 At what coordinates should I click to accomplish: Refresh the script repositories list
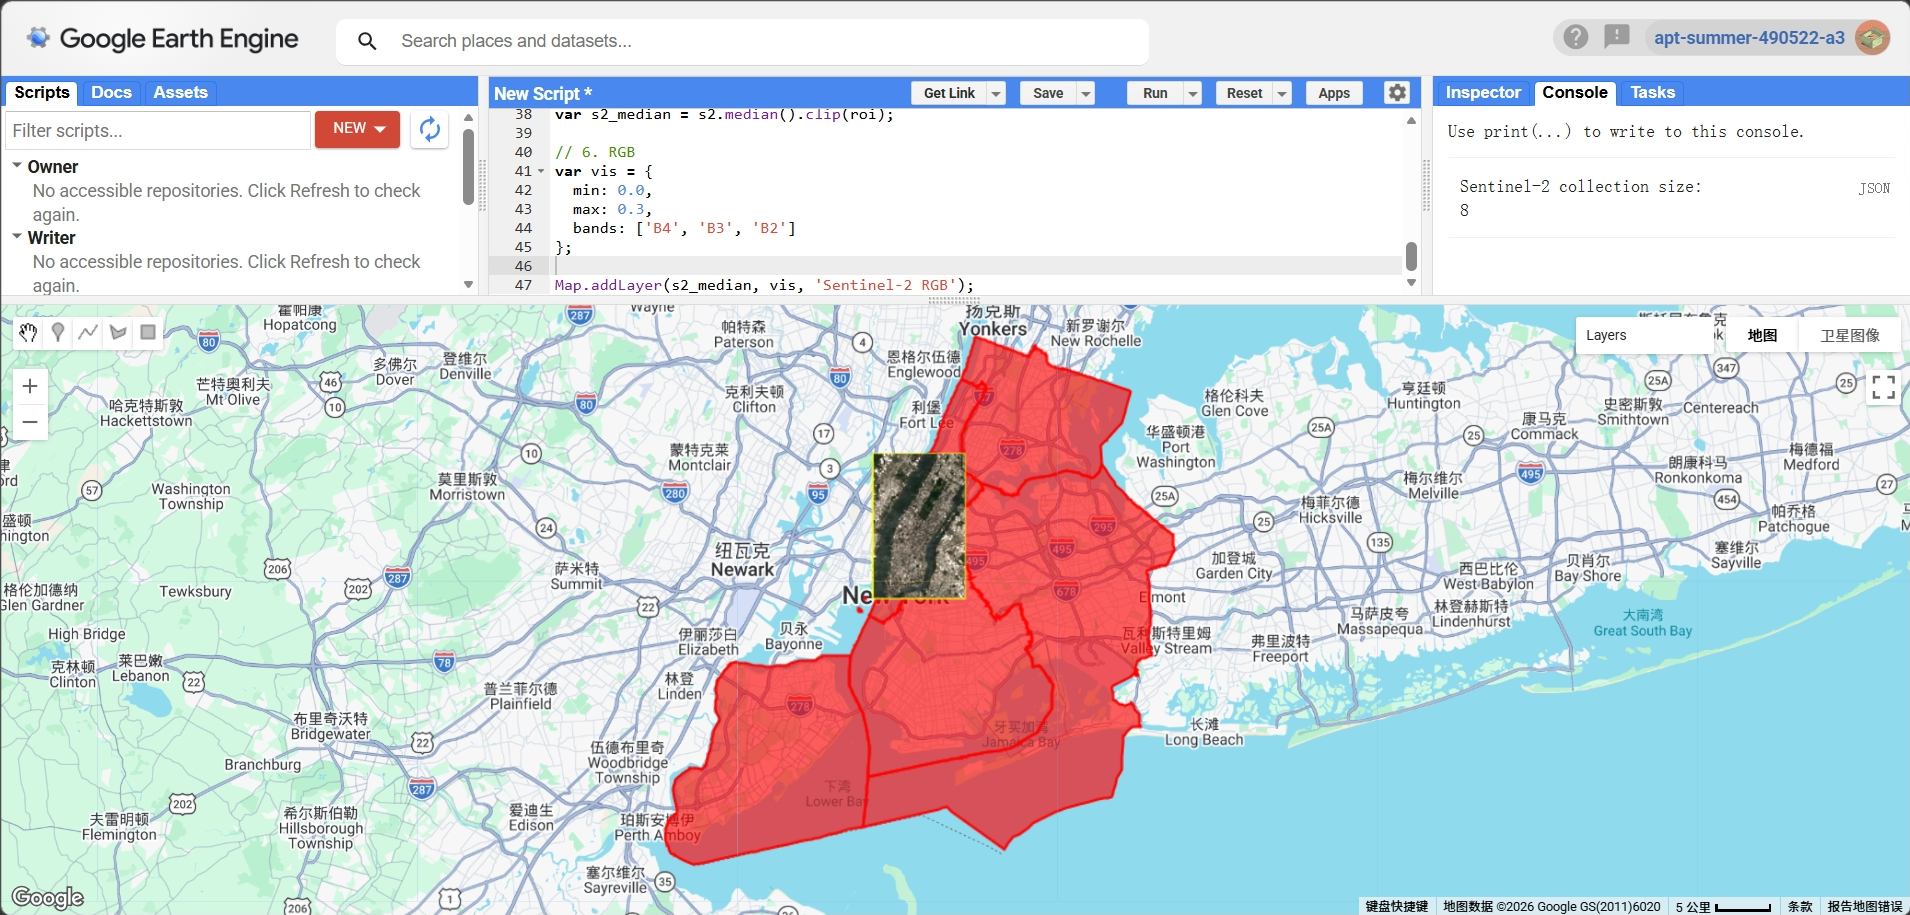coord(430,129)
